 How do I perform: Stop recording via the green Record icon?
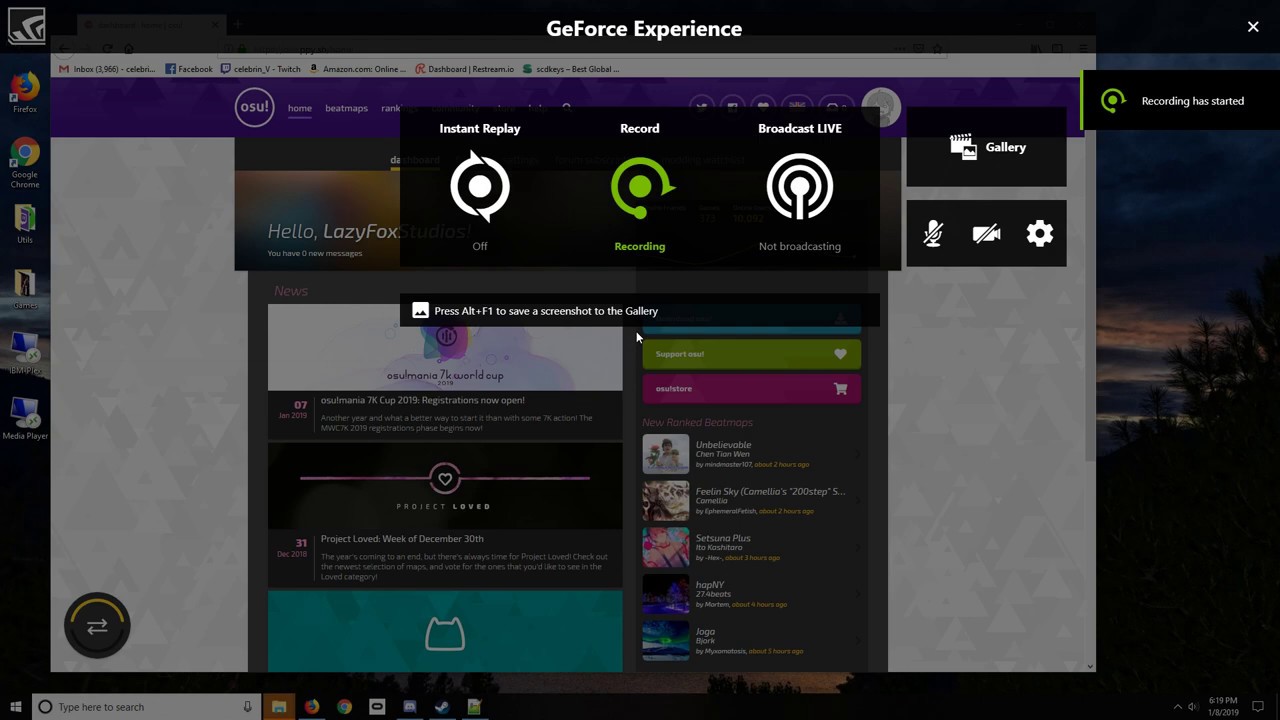[x=640, y=187]
